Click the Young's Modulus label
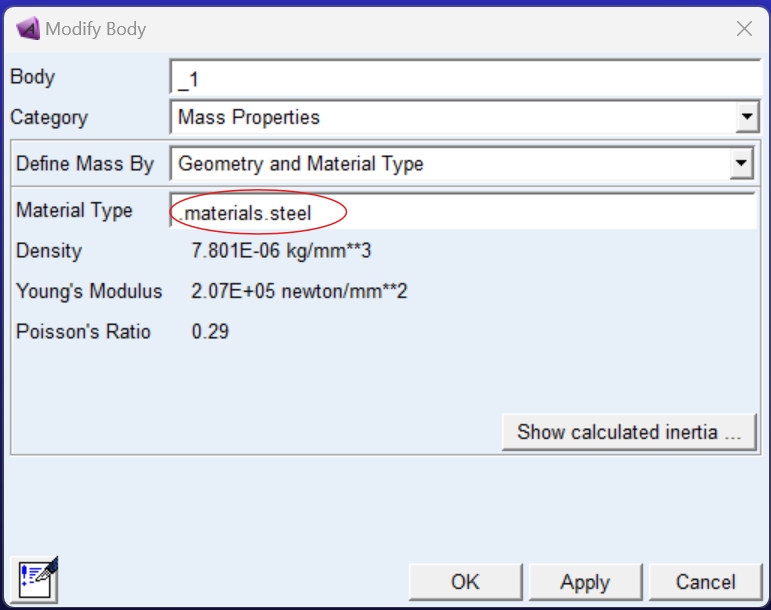 [x=89, y=291]
